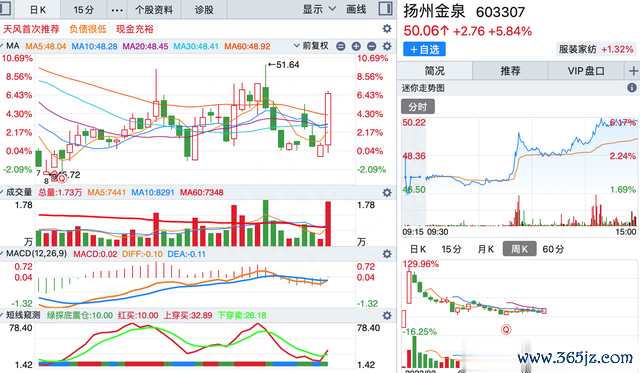Image resolution: width=640 pixels, height=373 pixels.
Task: Switch to the 15分 chart tab
Action: click(x=84, y=10)
